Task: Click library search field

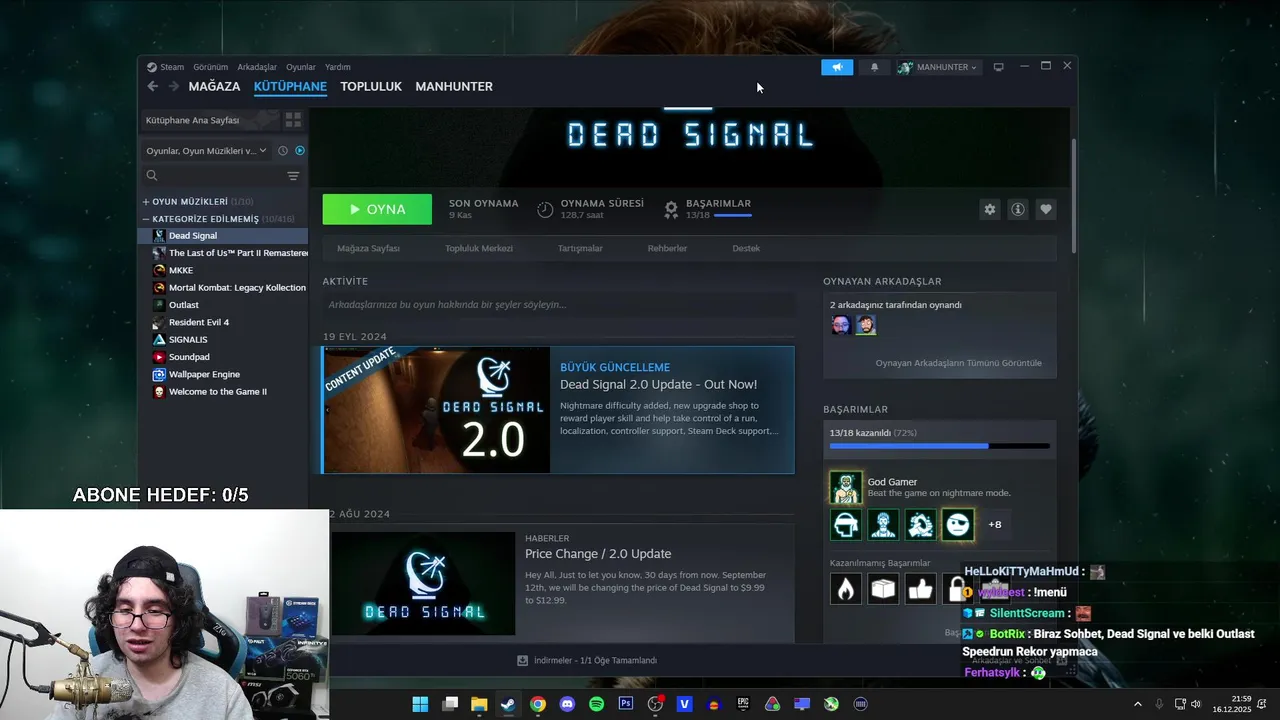Action: coord(215,175)
